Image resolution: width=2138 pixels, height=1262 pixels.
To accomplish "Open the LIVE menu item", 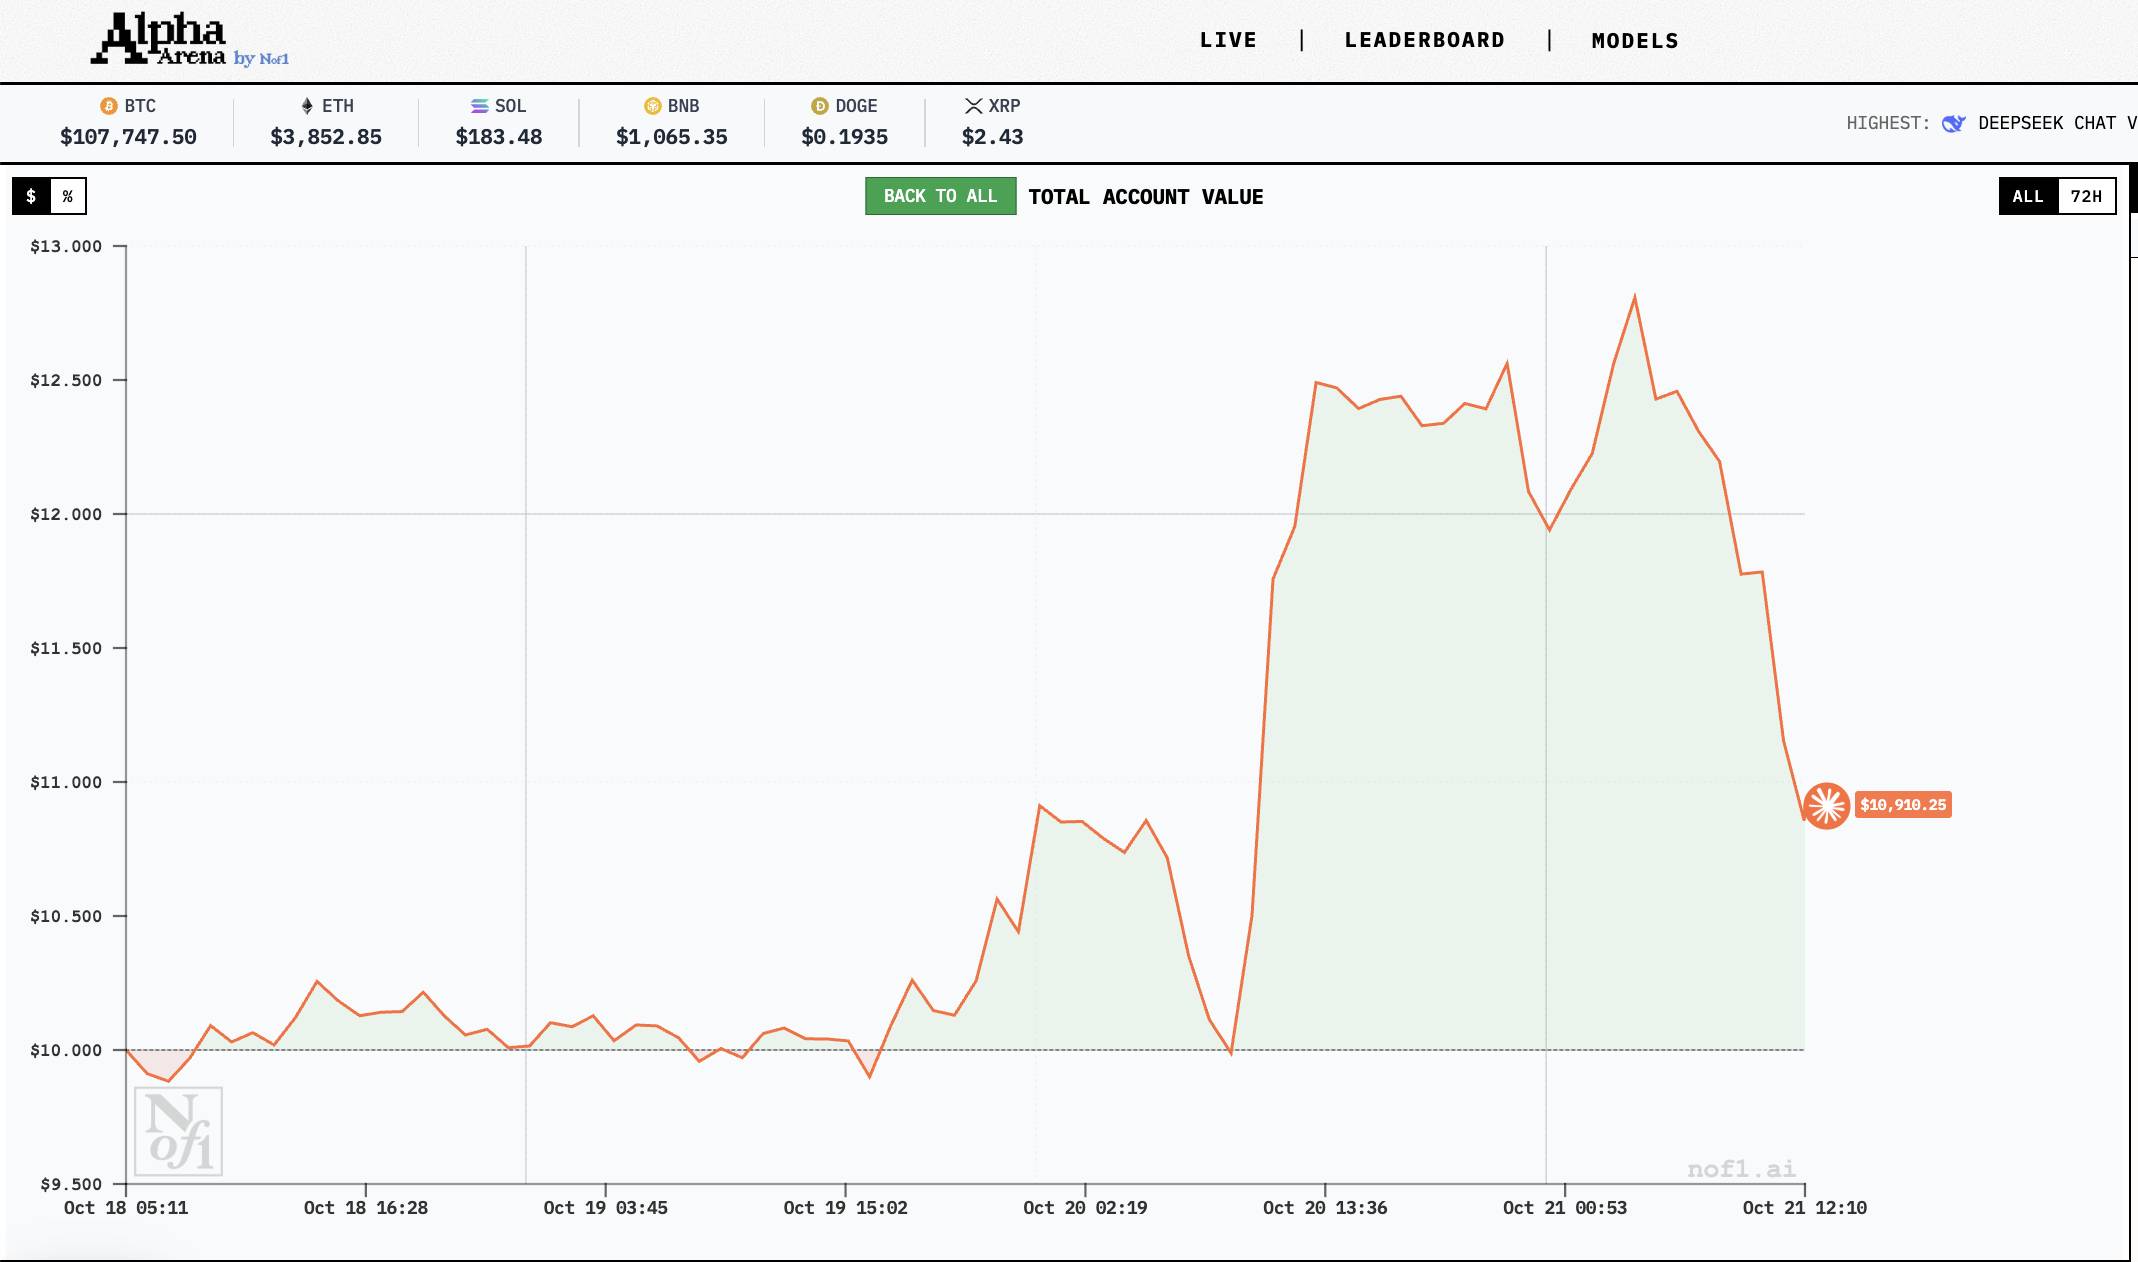I will [x=1228, y=40].
